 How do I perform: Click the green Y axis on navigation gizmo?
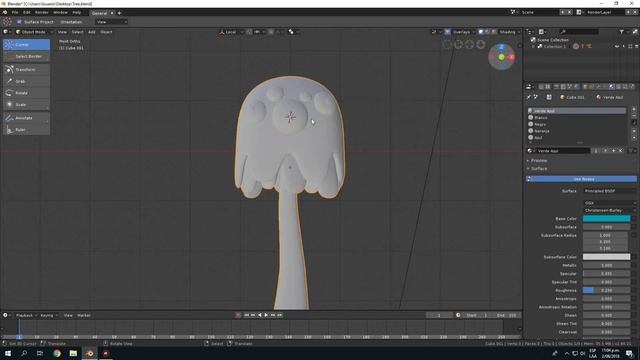502,57
